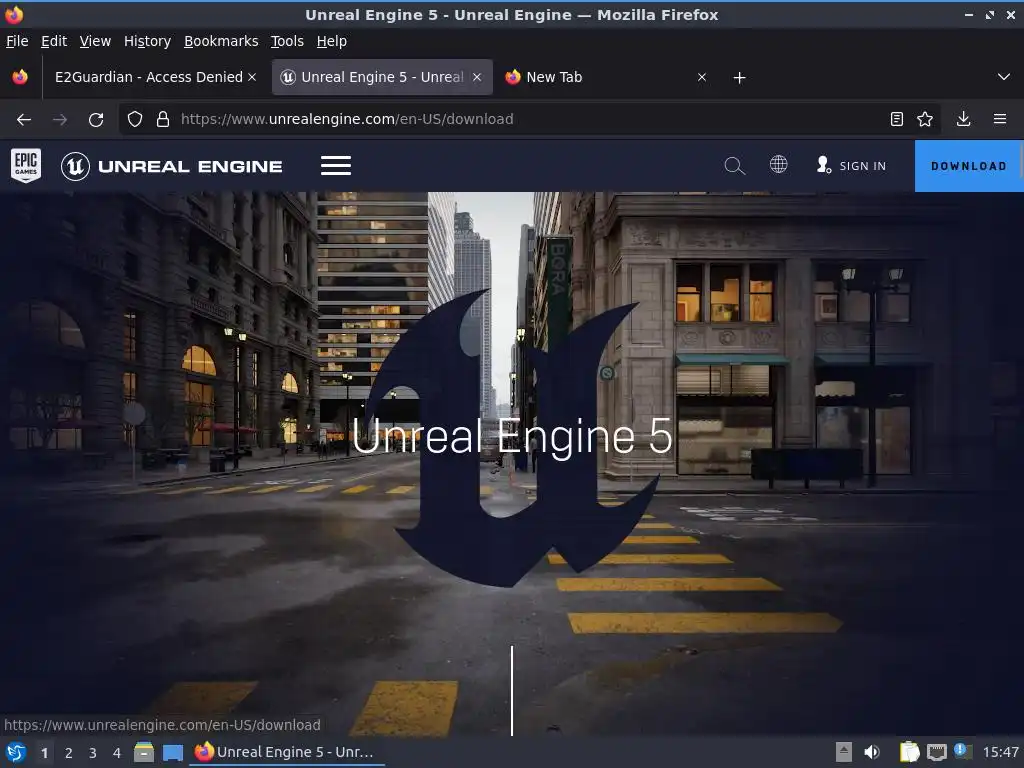Click the clipboard tray icon
The width and height of the screenshot is (1024, 768).
coord(909,752)
